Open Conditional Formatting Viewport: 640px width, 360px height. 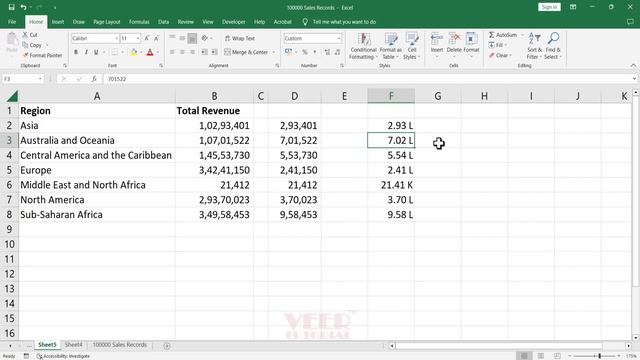point(363,46)
